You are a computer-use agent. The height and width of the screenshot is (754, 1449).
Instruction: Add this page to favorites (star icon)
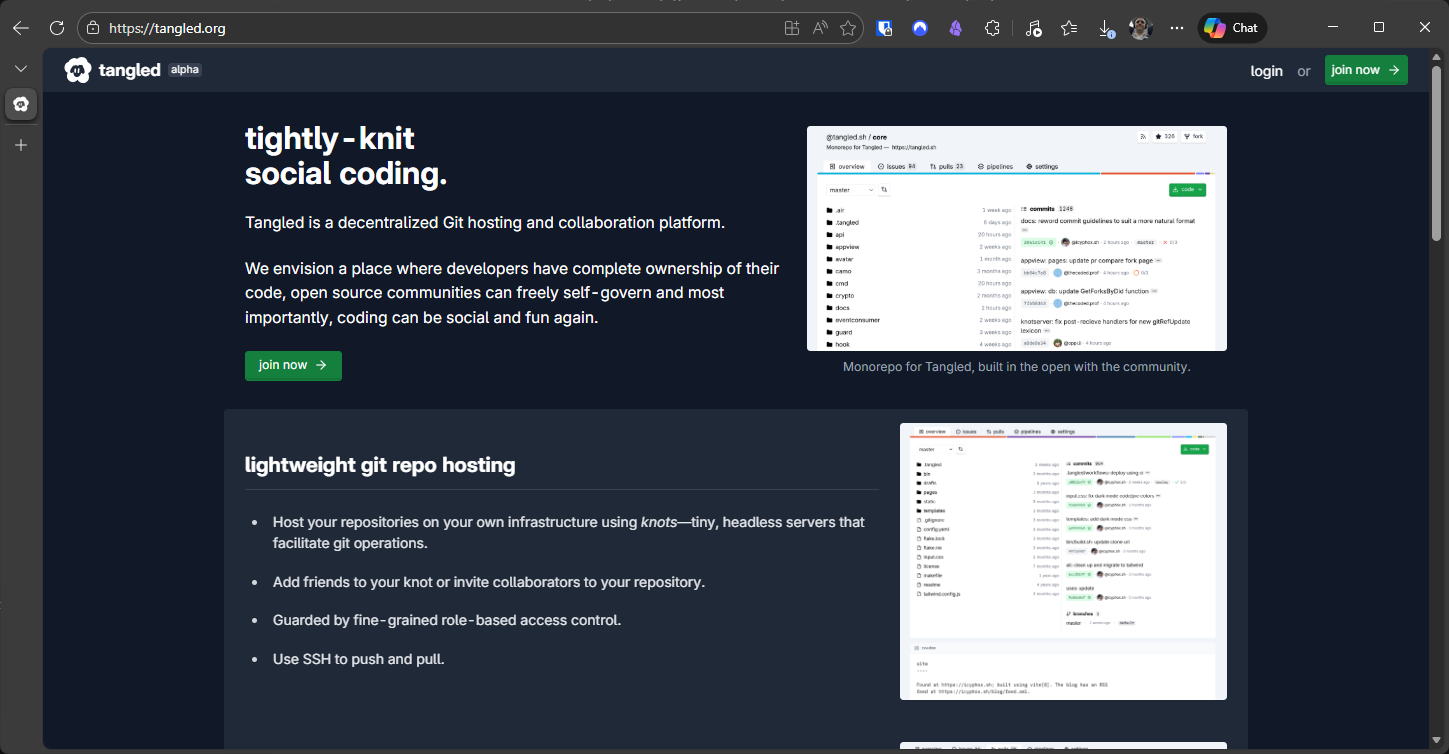pyautogui.click(x=848, y=28)
